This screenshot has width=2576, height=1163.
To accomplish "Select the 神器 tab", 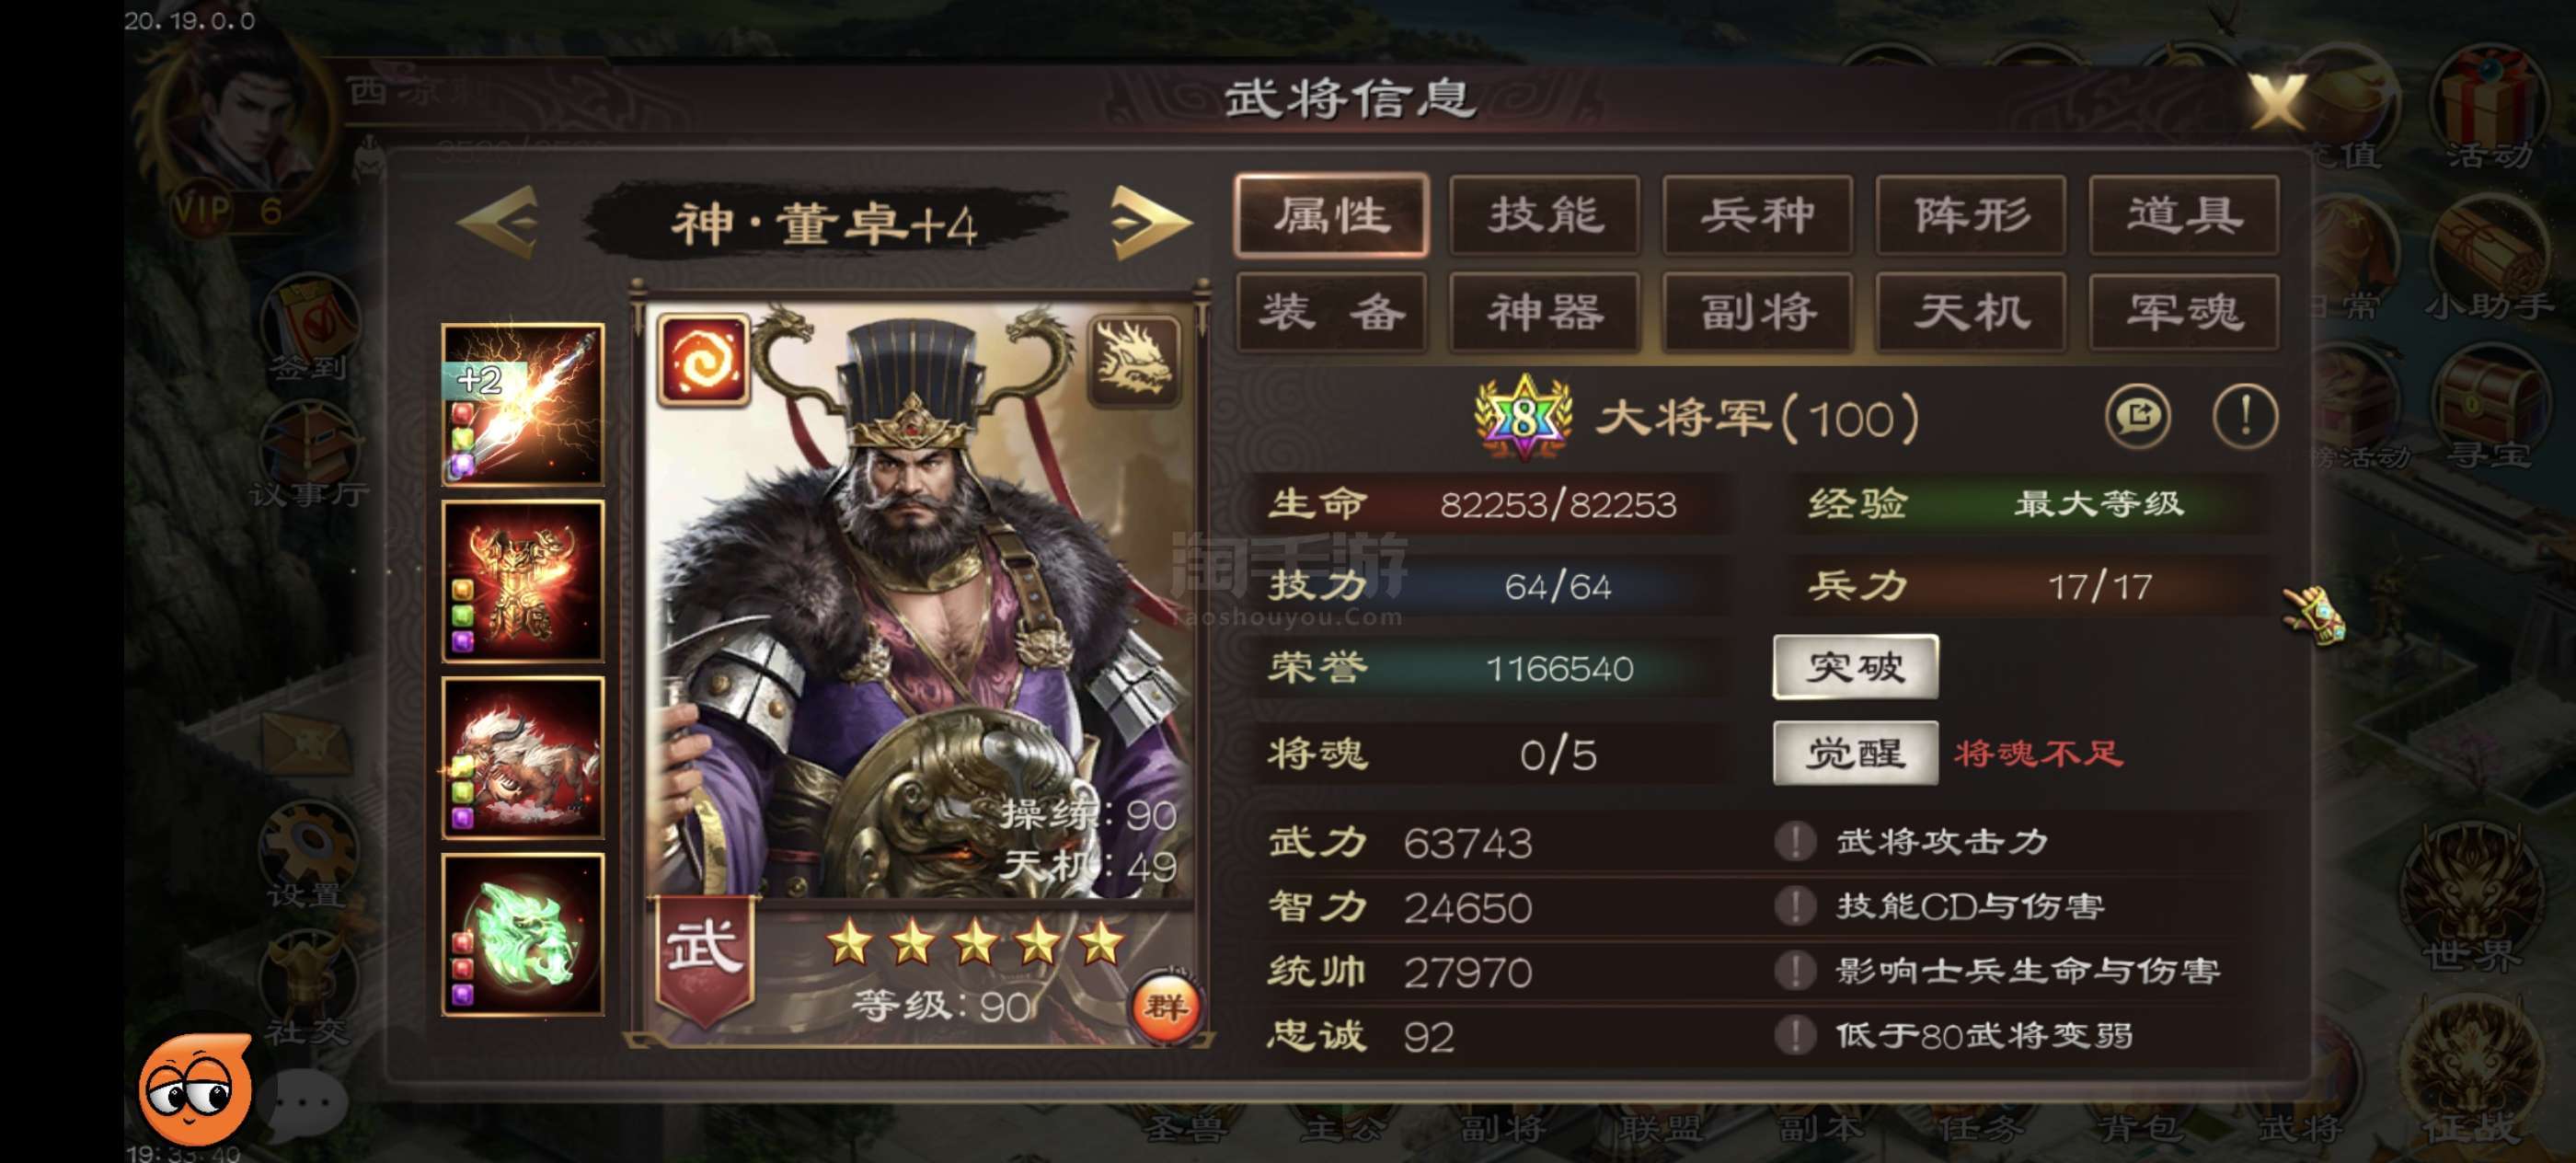I will 1545,312.
